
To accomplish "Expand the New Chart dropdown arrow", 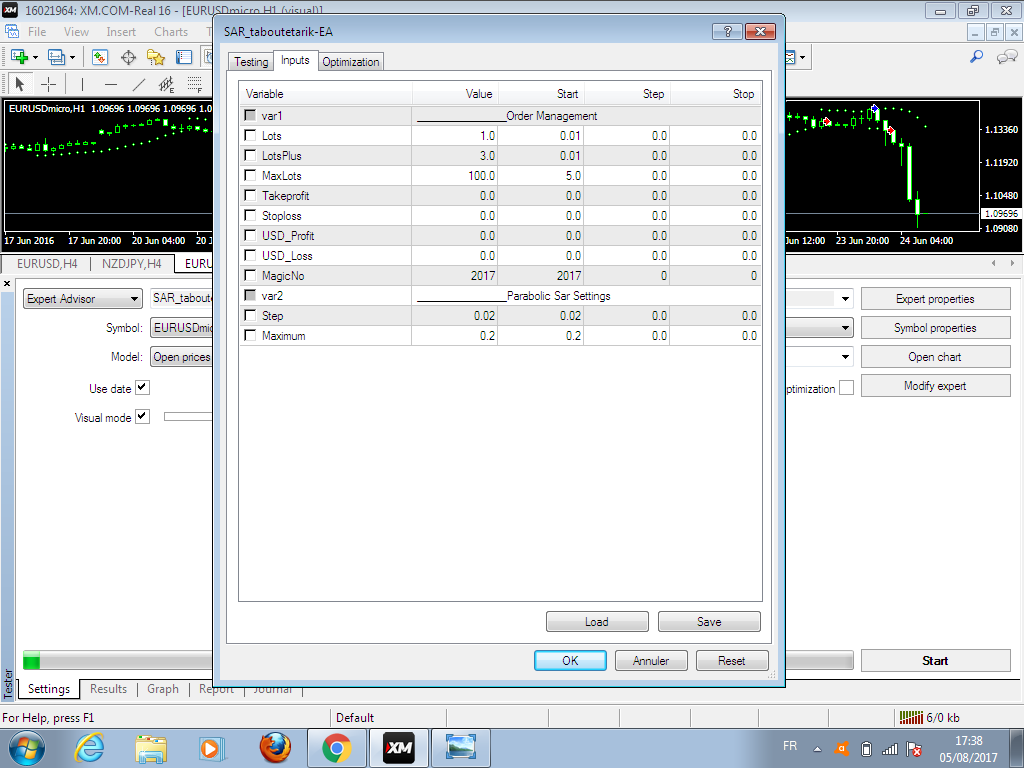I will click(35, 57).
